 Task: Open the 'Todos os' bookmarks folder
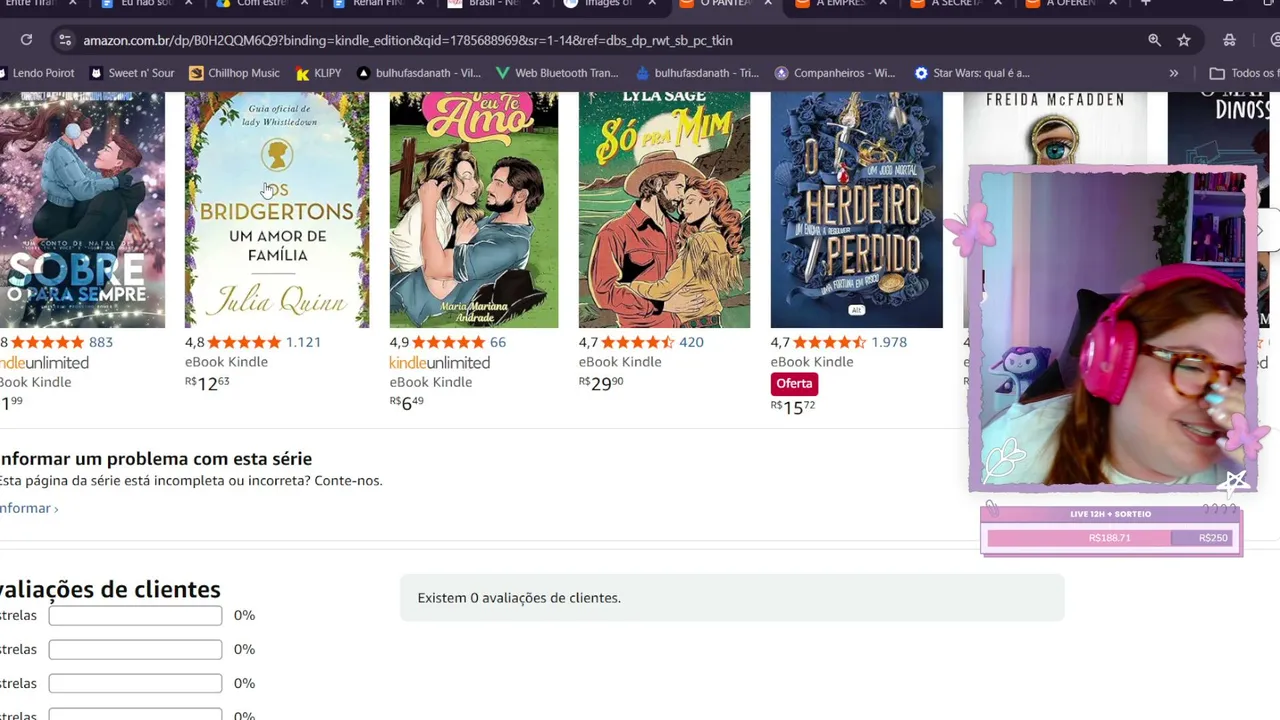[1244, 73]
